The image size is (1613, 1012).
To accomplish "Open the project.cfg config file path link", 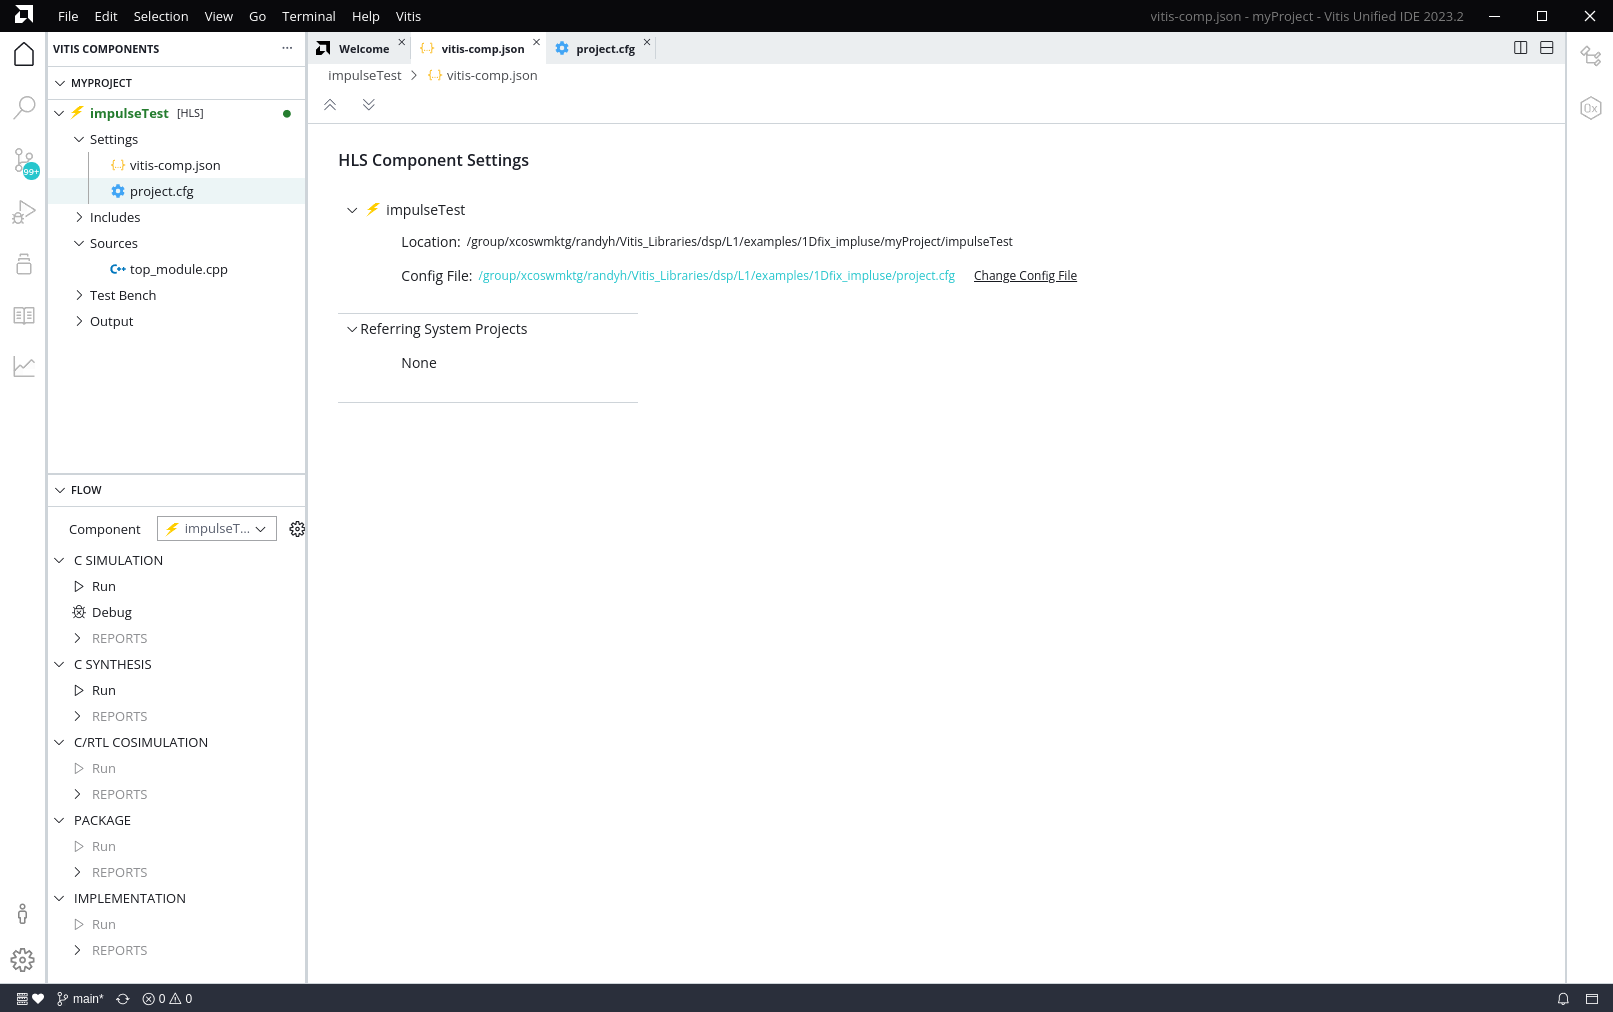I will click(x=717, y=276).
